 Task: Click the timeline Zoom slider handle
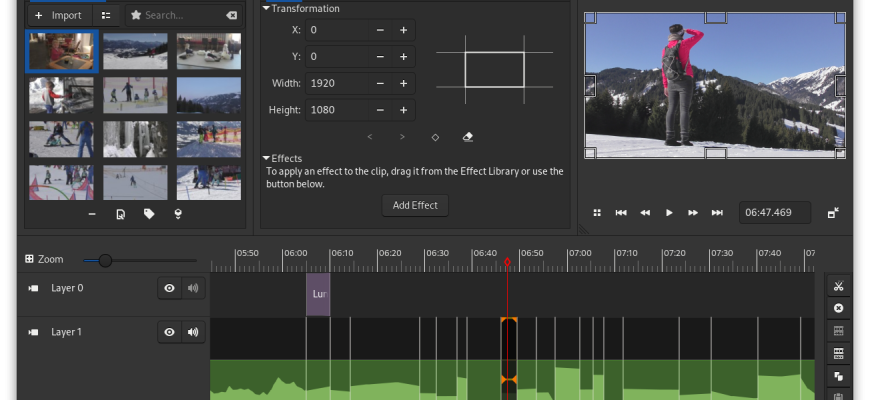[105, 260]
